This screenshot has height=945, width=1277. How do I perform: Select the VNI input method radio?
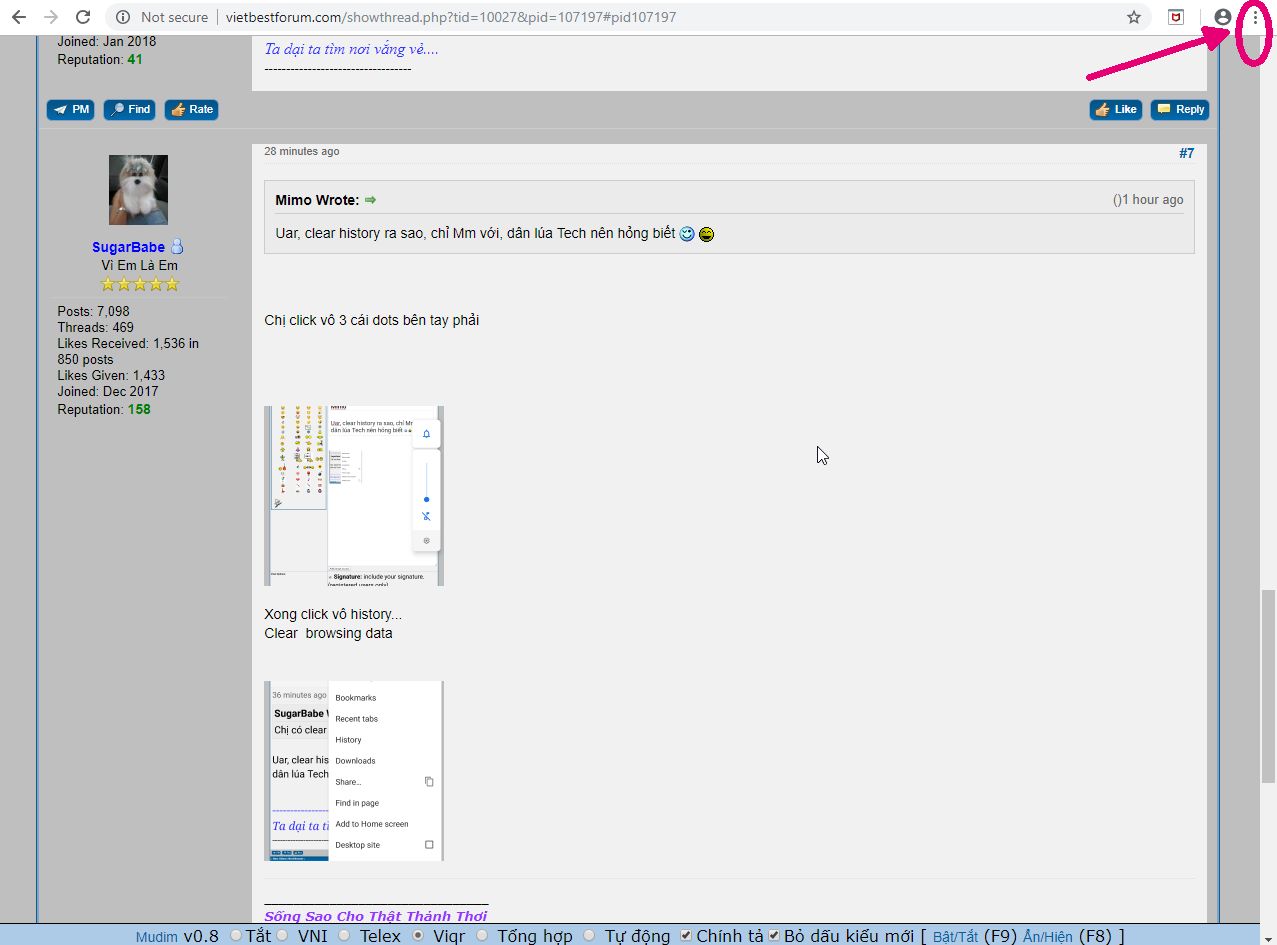click(284, 936)
